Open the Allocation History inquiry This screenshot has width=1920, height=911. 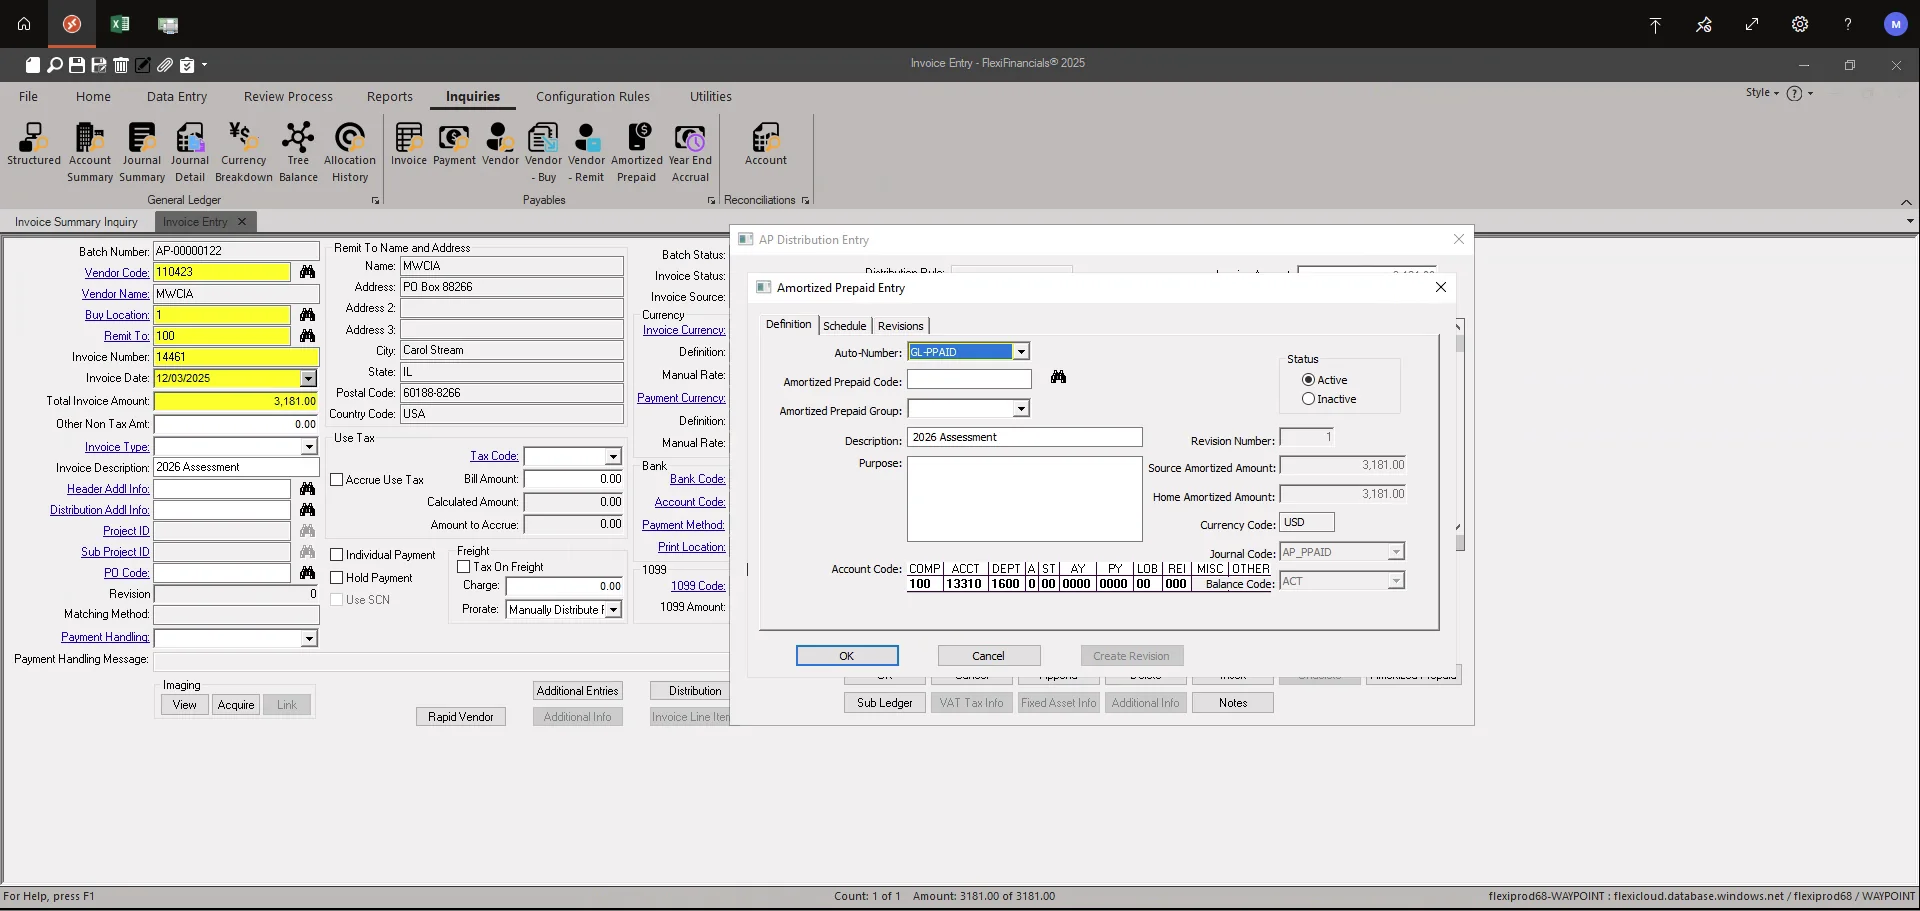tap(349, 148)
